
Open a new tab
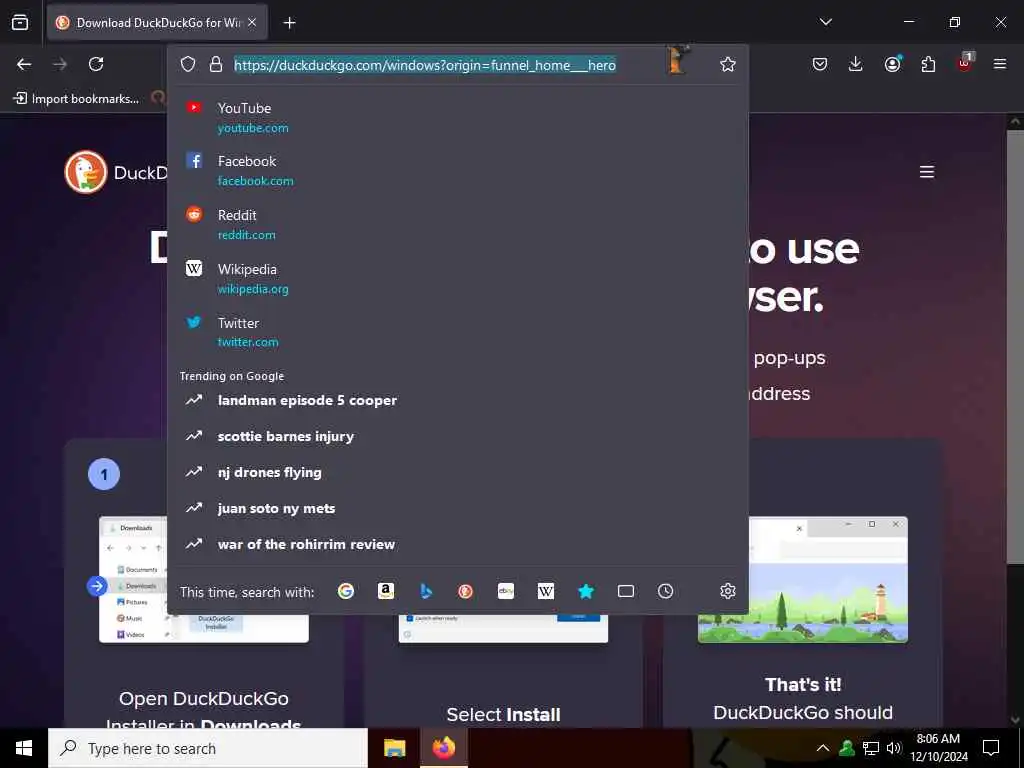pyautogui.click(x=289, y=23)
